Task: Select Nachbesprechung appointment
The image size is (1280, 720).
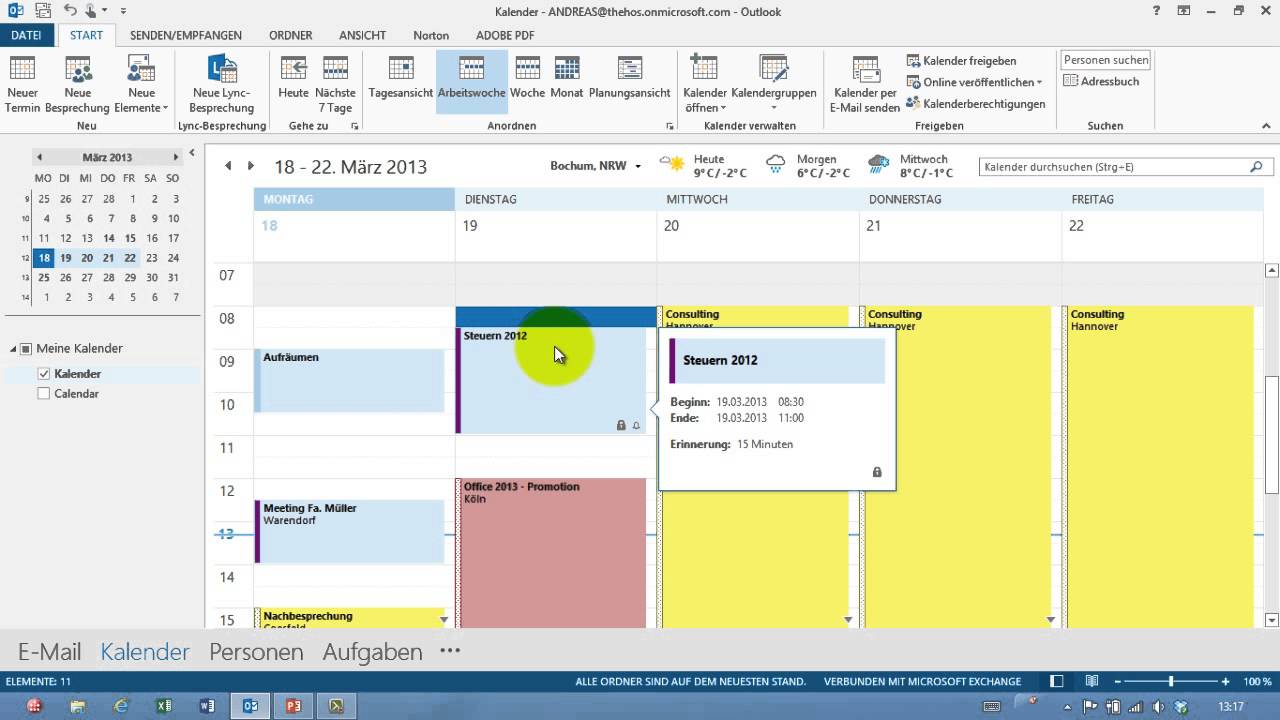Action: coord(349,618)
